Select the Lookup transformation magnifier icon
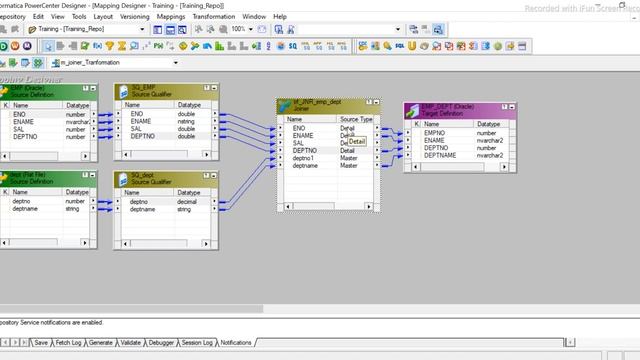 click(134, 46)
